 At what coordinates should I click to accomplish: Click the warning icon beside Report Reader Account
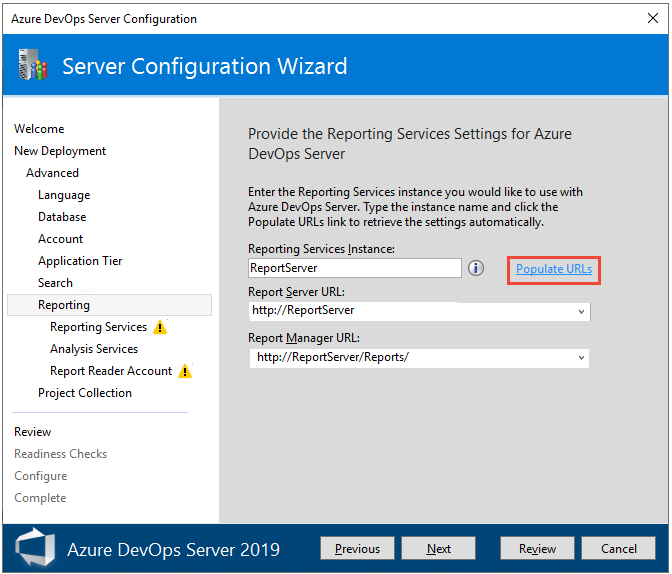(184, 371)
